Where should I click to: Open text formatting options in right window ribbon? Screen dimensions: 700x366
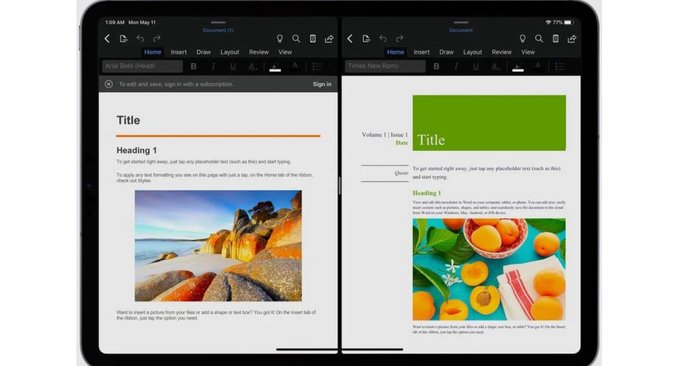(496, 67)
